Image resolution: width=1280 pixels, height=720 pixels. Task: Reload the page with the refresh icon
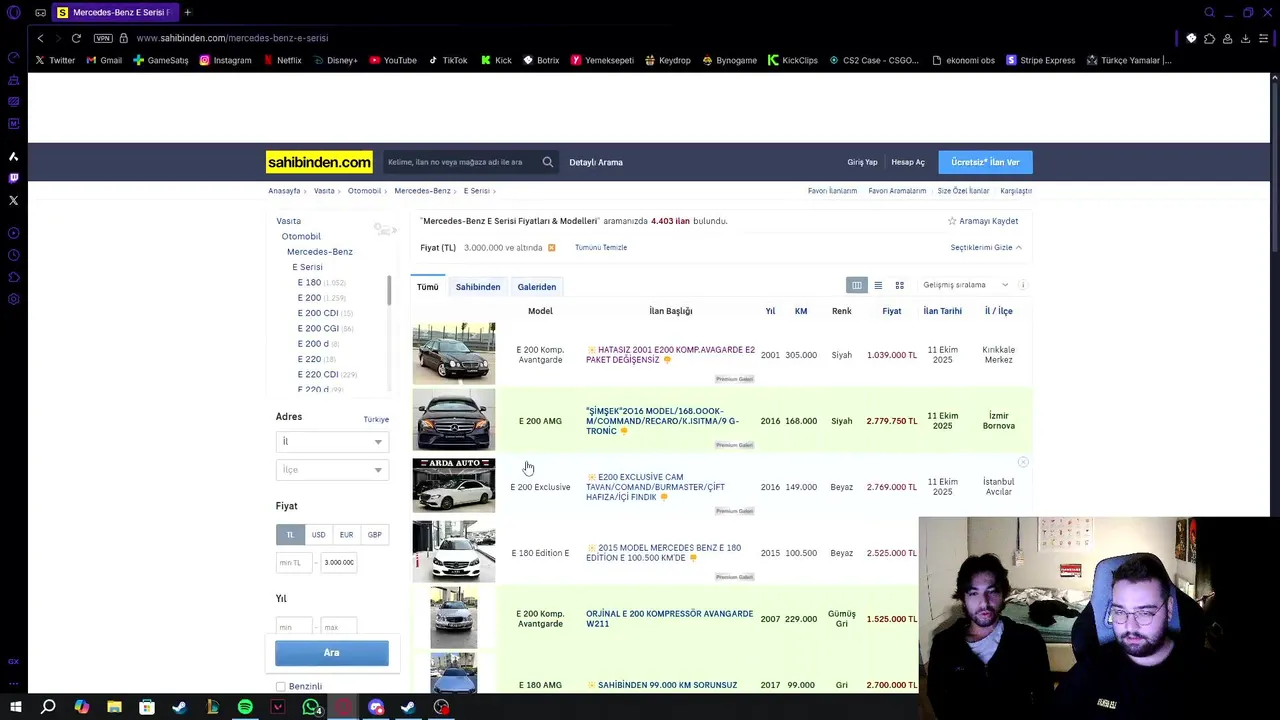click(x=76, y=38)
